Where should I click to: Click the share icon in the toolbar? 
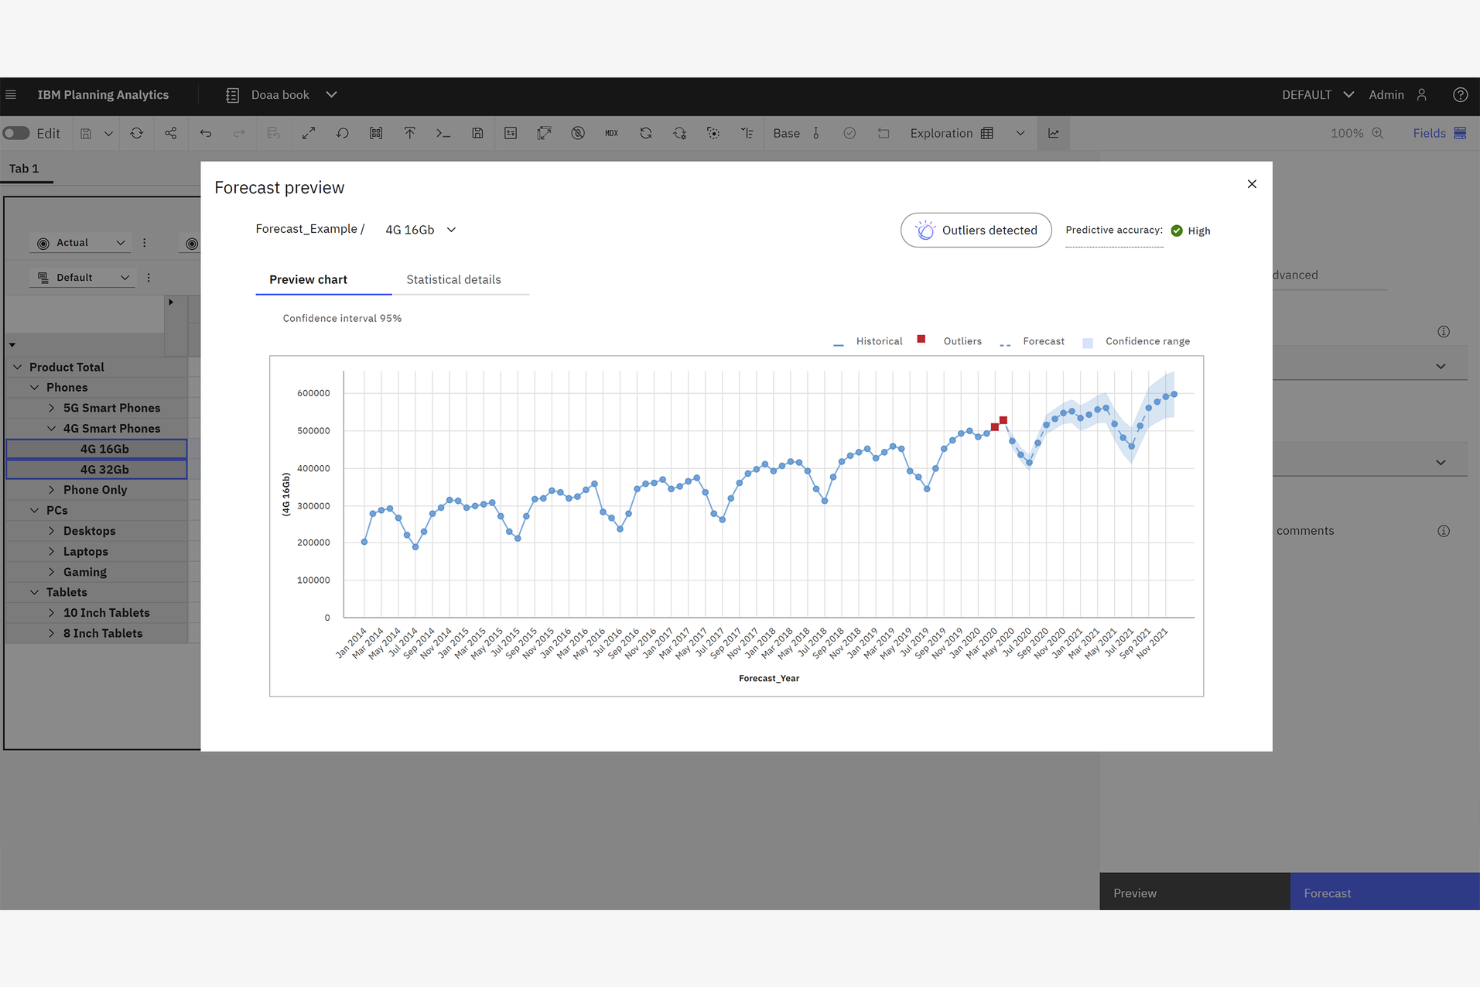tap(170, 132)
